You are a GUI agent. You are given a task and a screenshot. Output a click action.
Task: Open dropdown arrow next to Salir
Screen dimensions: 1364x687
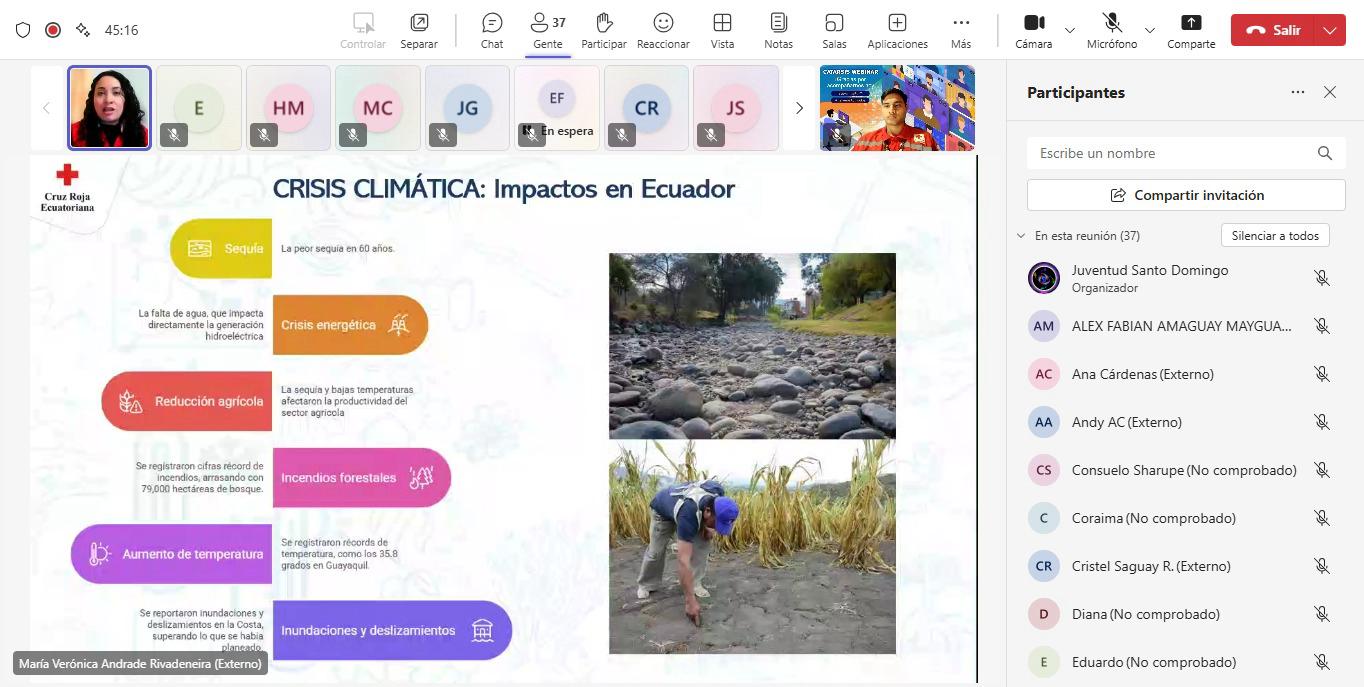tap(1329, 30)
